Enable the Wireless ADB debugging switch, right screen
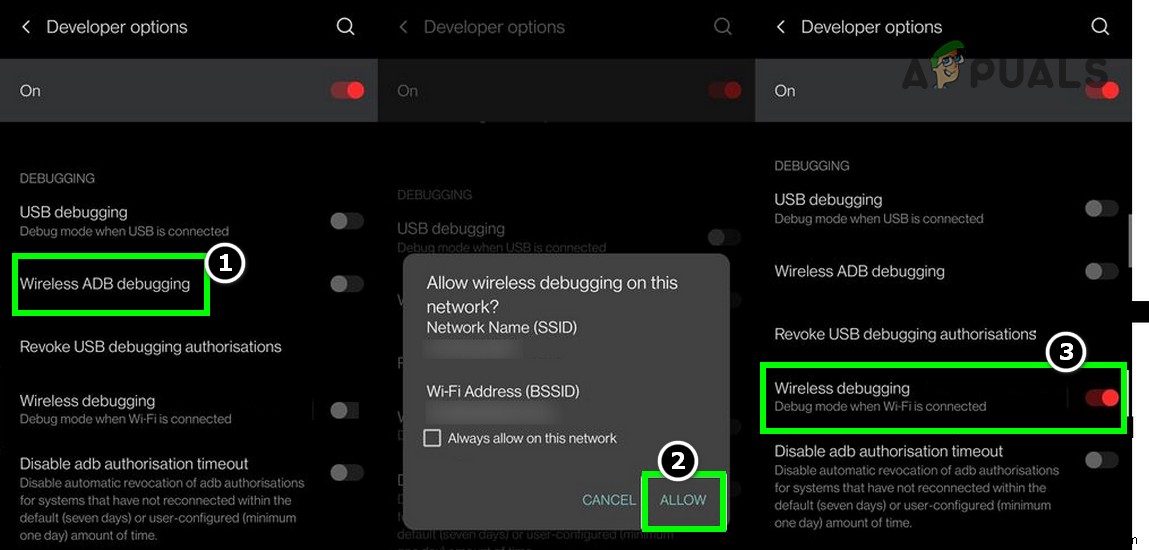Viewport: 1149px width, 550px height. (1101, 272)
